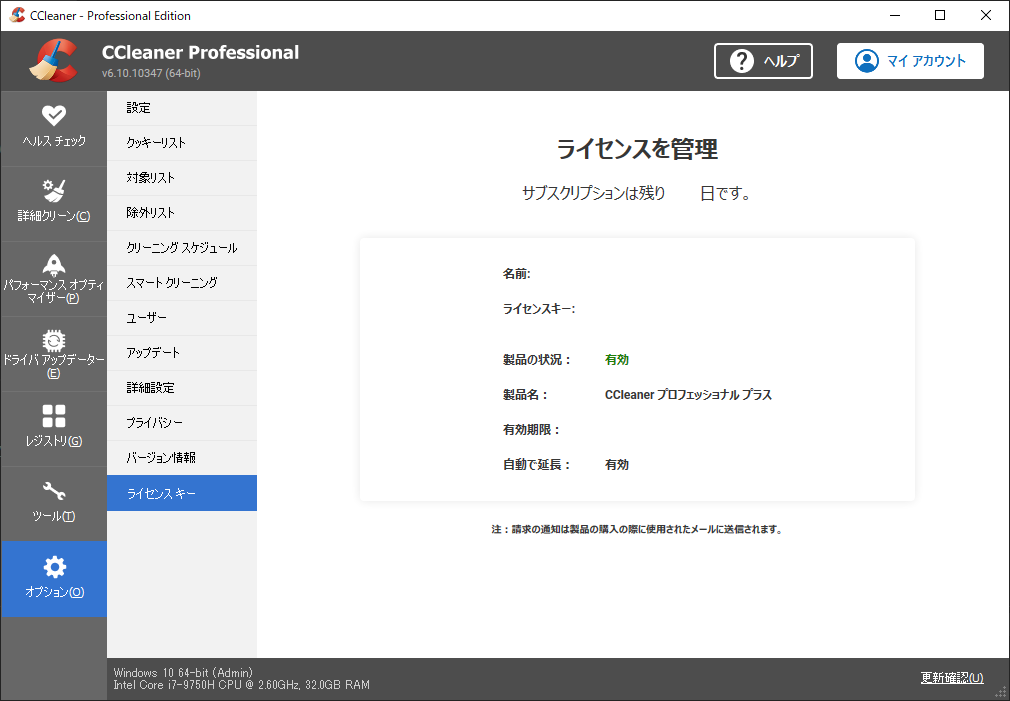This screenshot has width=1010, height=701.
Task: Click the 製品名 label
Action: 525,394
